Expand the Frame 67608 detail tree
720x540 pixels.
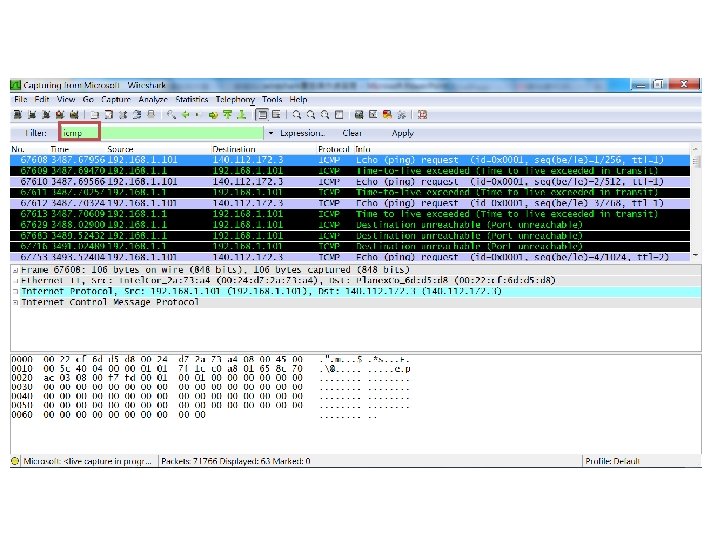pos(15,270)
